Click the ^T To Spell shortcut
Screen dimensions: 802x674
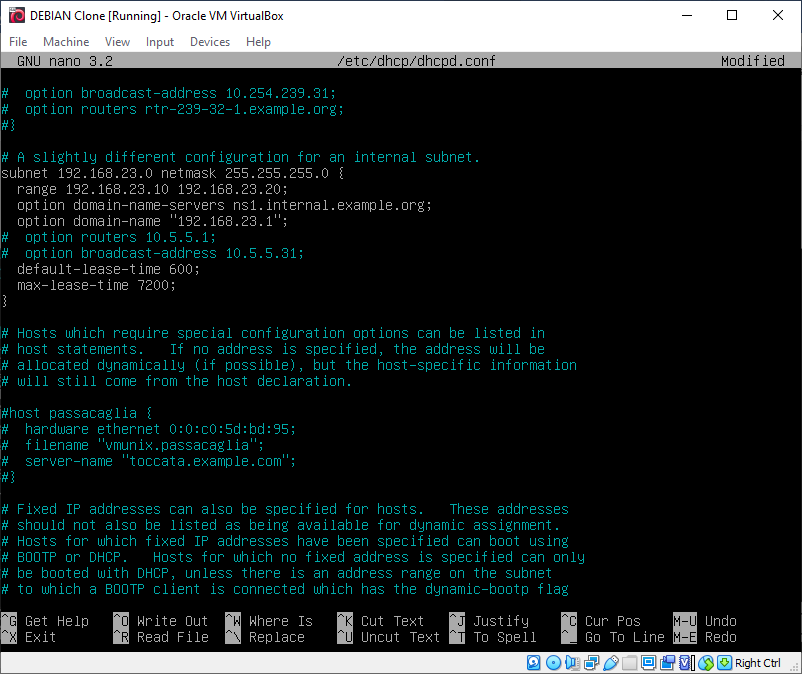pyautogui.click(x=493, y=637)
